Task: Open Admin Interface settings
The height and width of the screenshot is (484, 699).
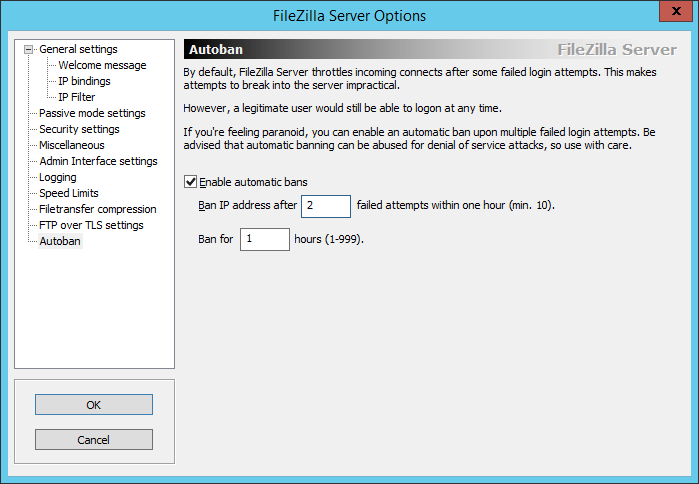Action: [x=98, y=161]
